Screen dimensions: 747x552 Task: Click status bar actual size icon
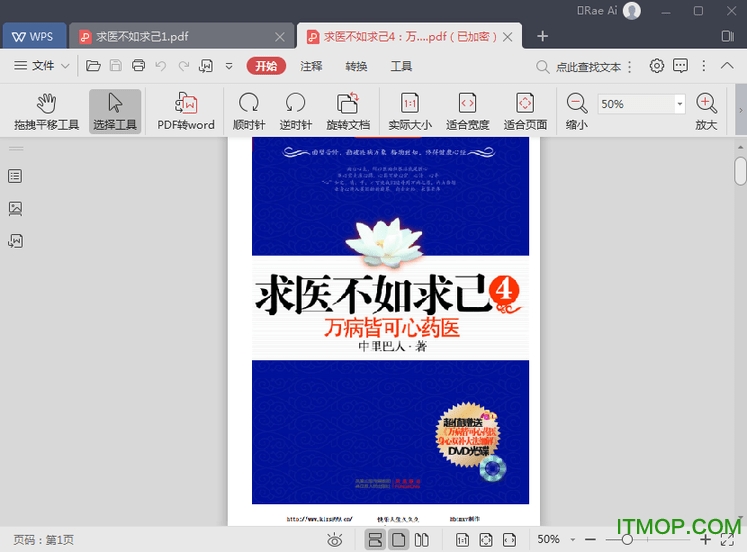point(462,540)
